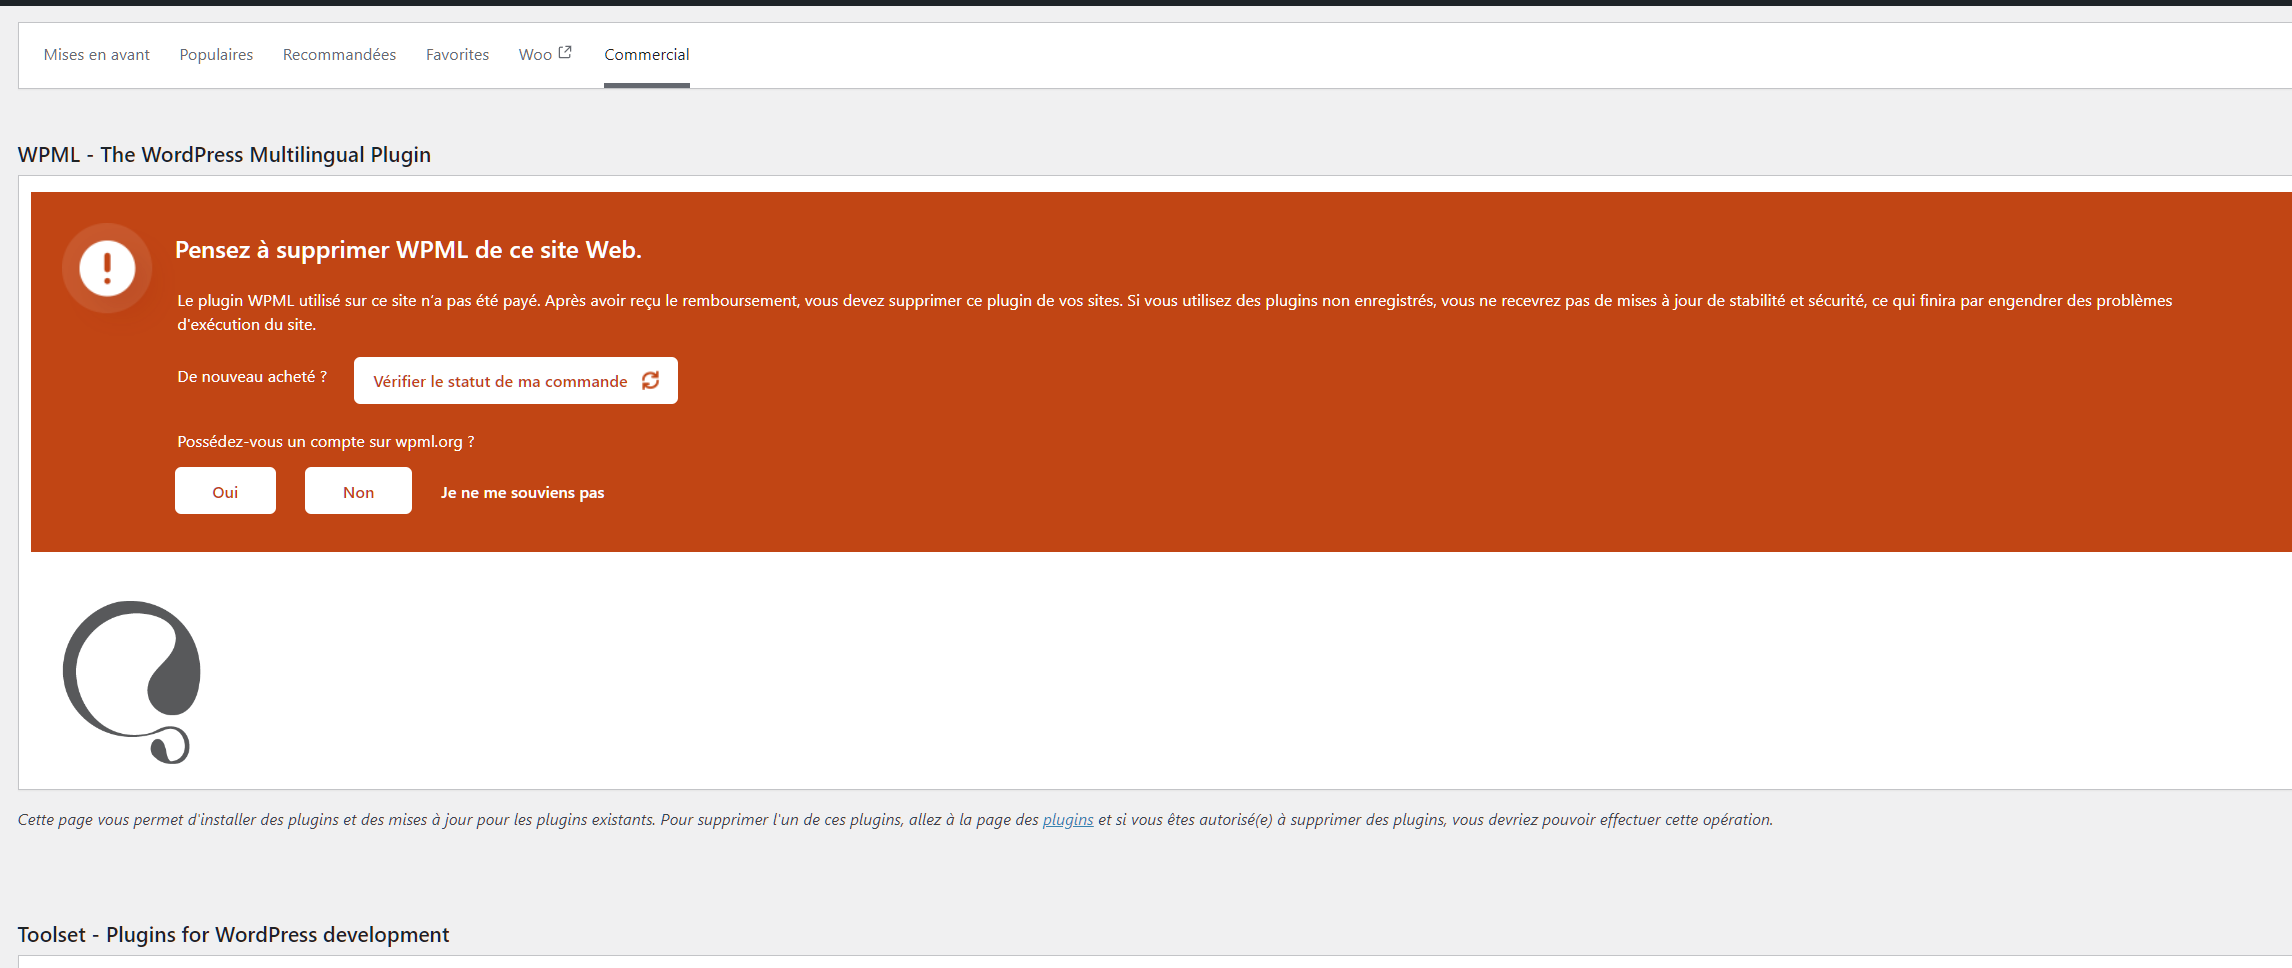This screenshot has width=2292, height=968.
Task: Click the Possédez-vous un compte sur wpml.org question
Action: tap(326, 442)
